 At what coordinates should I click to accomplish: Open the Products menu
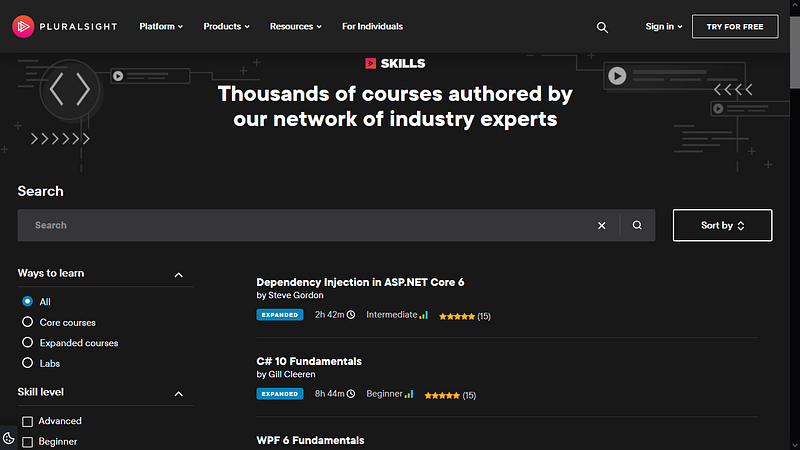coord(227,27)
